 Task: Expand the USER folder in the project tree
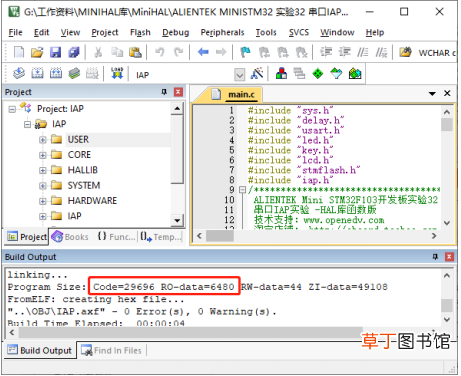click(x=43, y=140)
